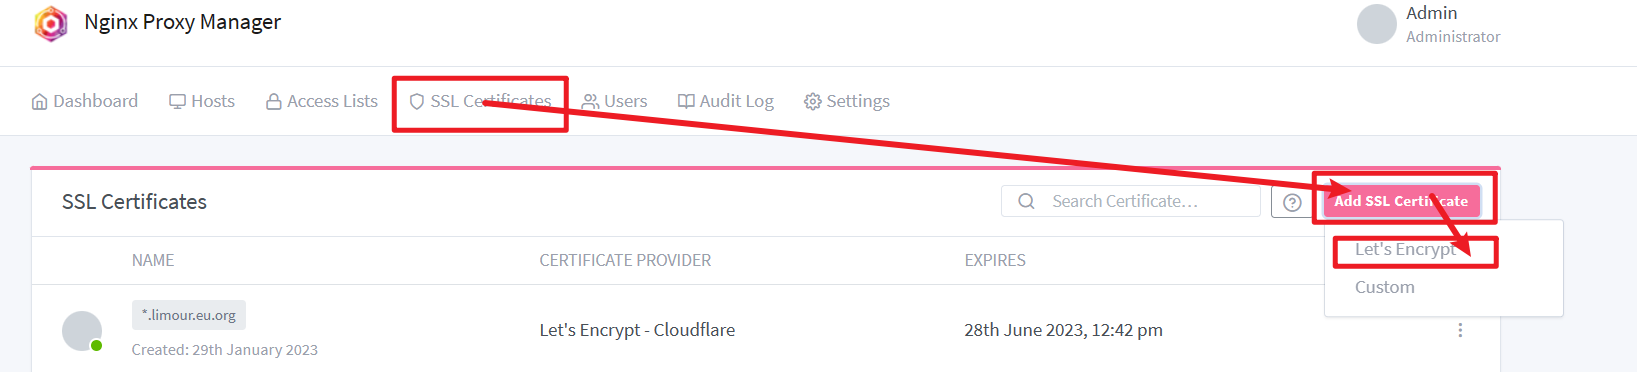Image resolution: width=1637 pixels, height=372 pixels.
Task: Focus the Search Certificate field
Action: tap(1131, 202)
